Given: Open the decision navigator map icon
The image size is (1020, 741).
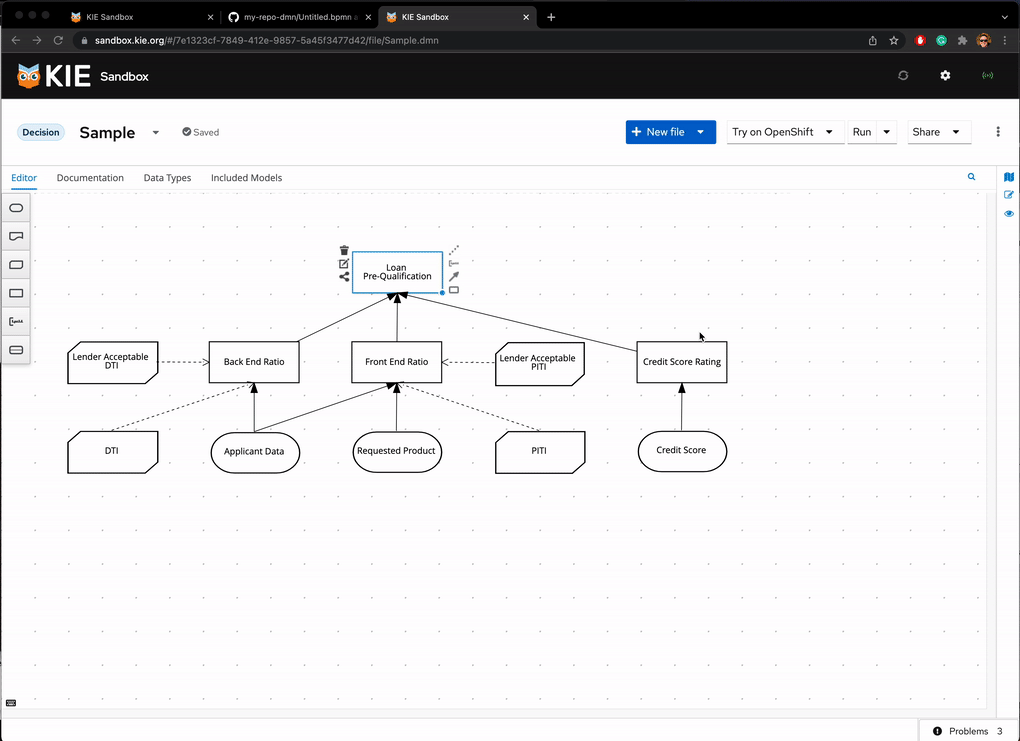Looking at the screenshot, I should pos(1009,177).
